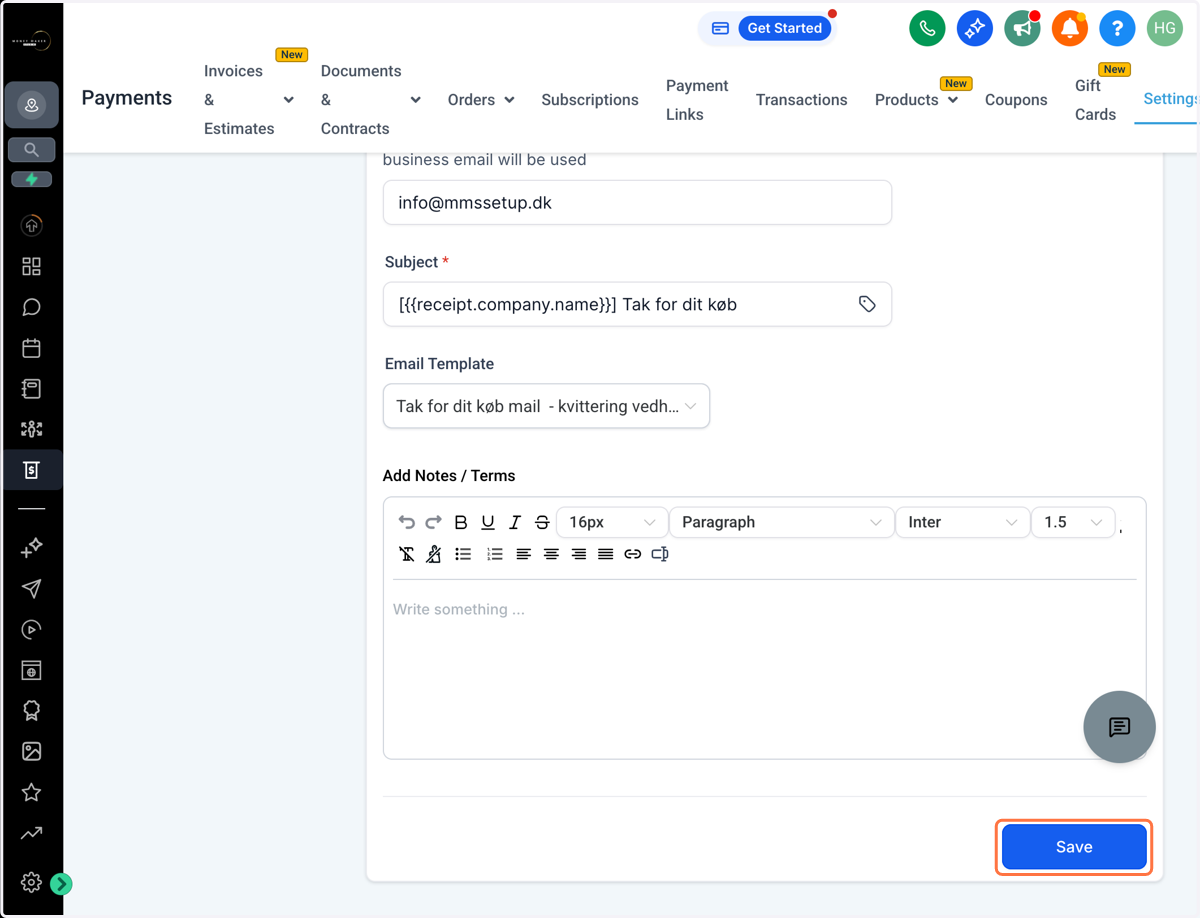Insert a numbered list
This screenshot has width=1200, height=918.
coord(494,554)
